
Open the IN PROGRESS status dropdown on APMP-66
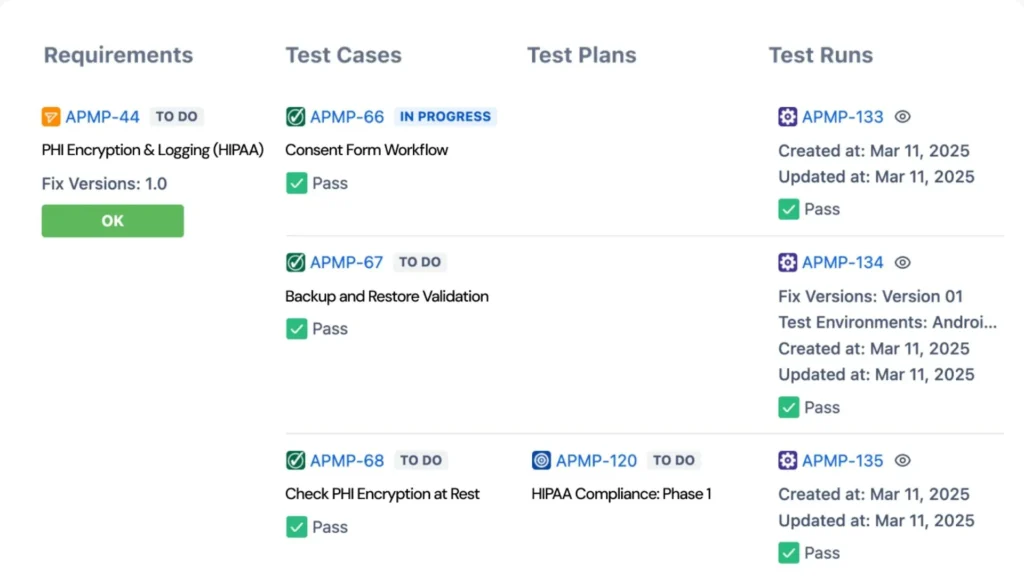point(445,116)
